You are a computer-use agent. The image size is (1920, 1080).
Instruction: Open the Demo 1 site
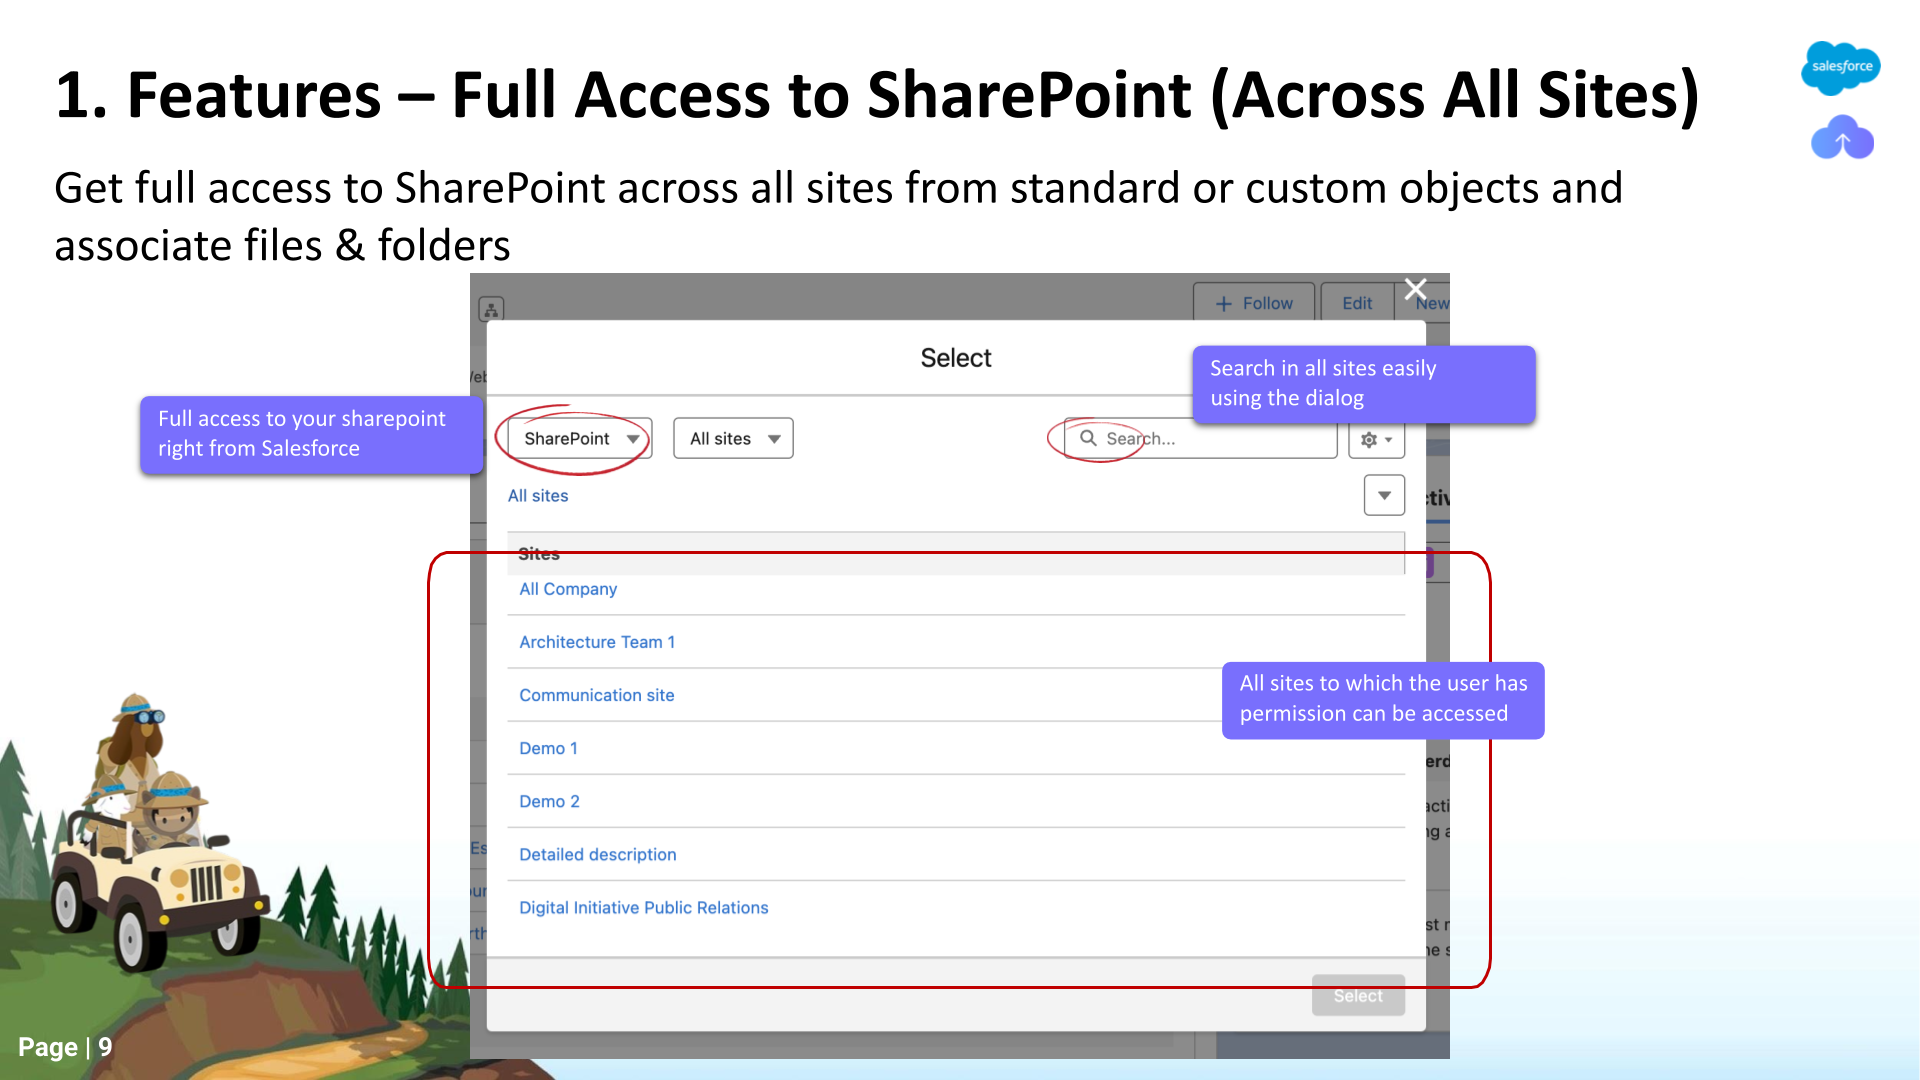pos(548,748)
